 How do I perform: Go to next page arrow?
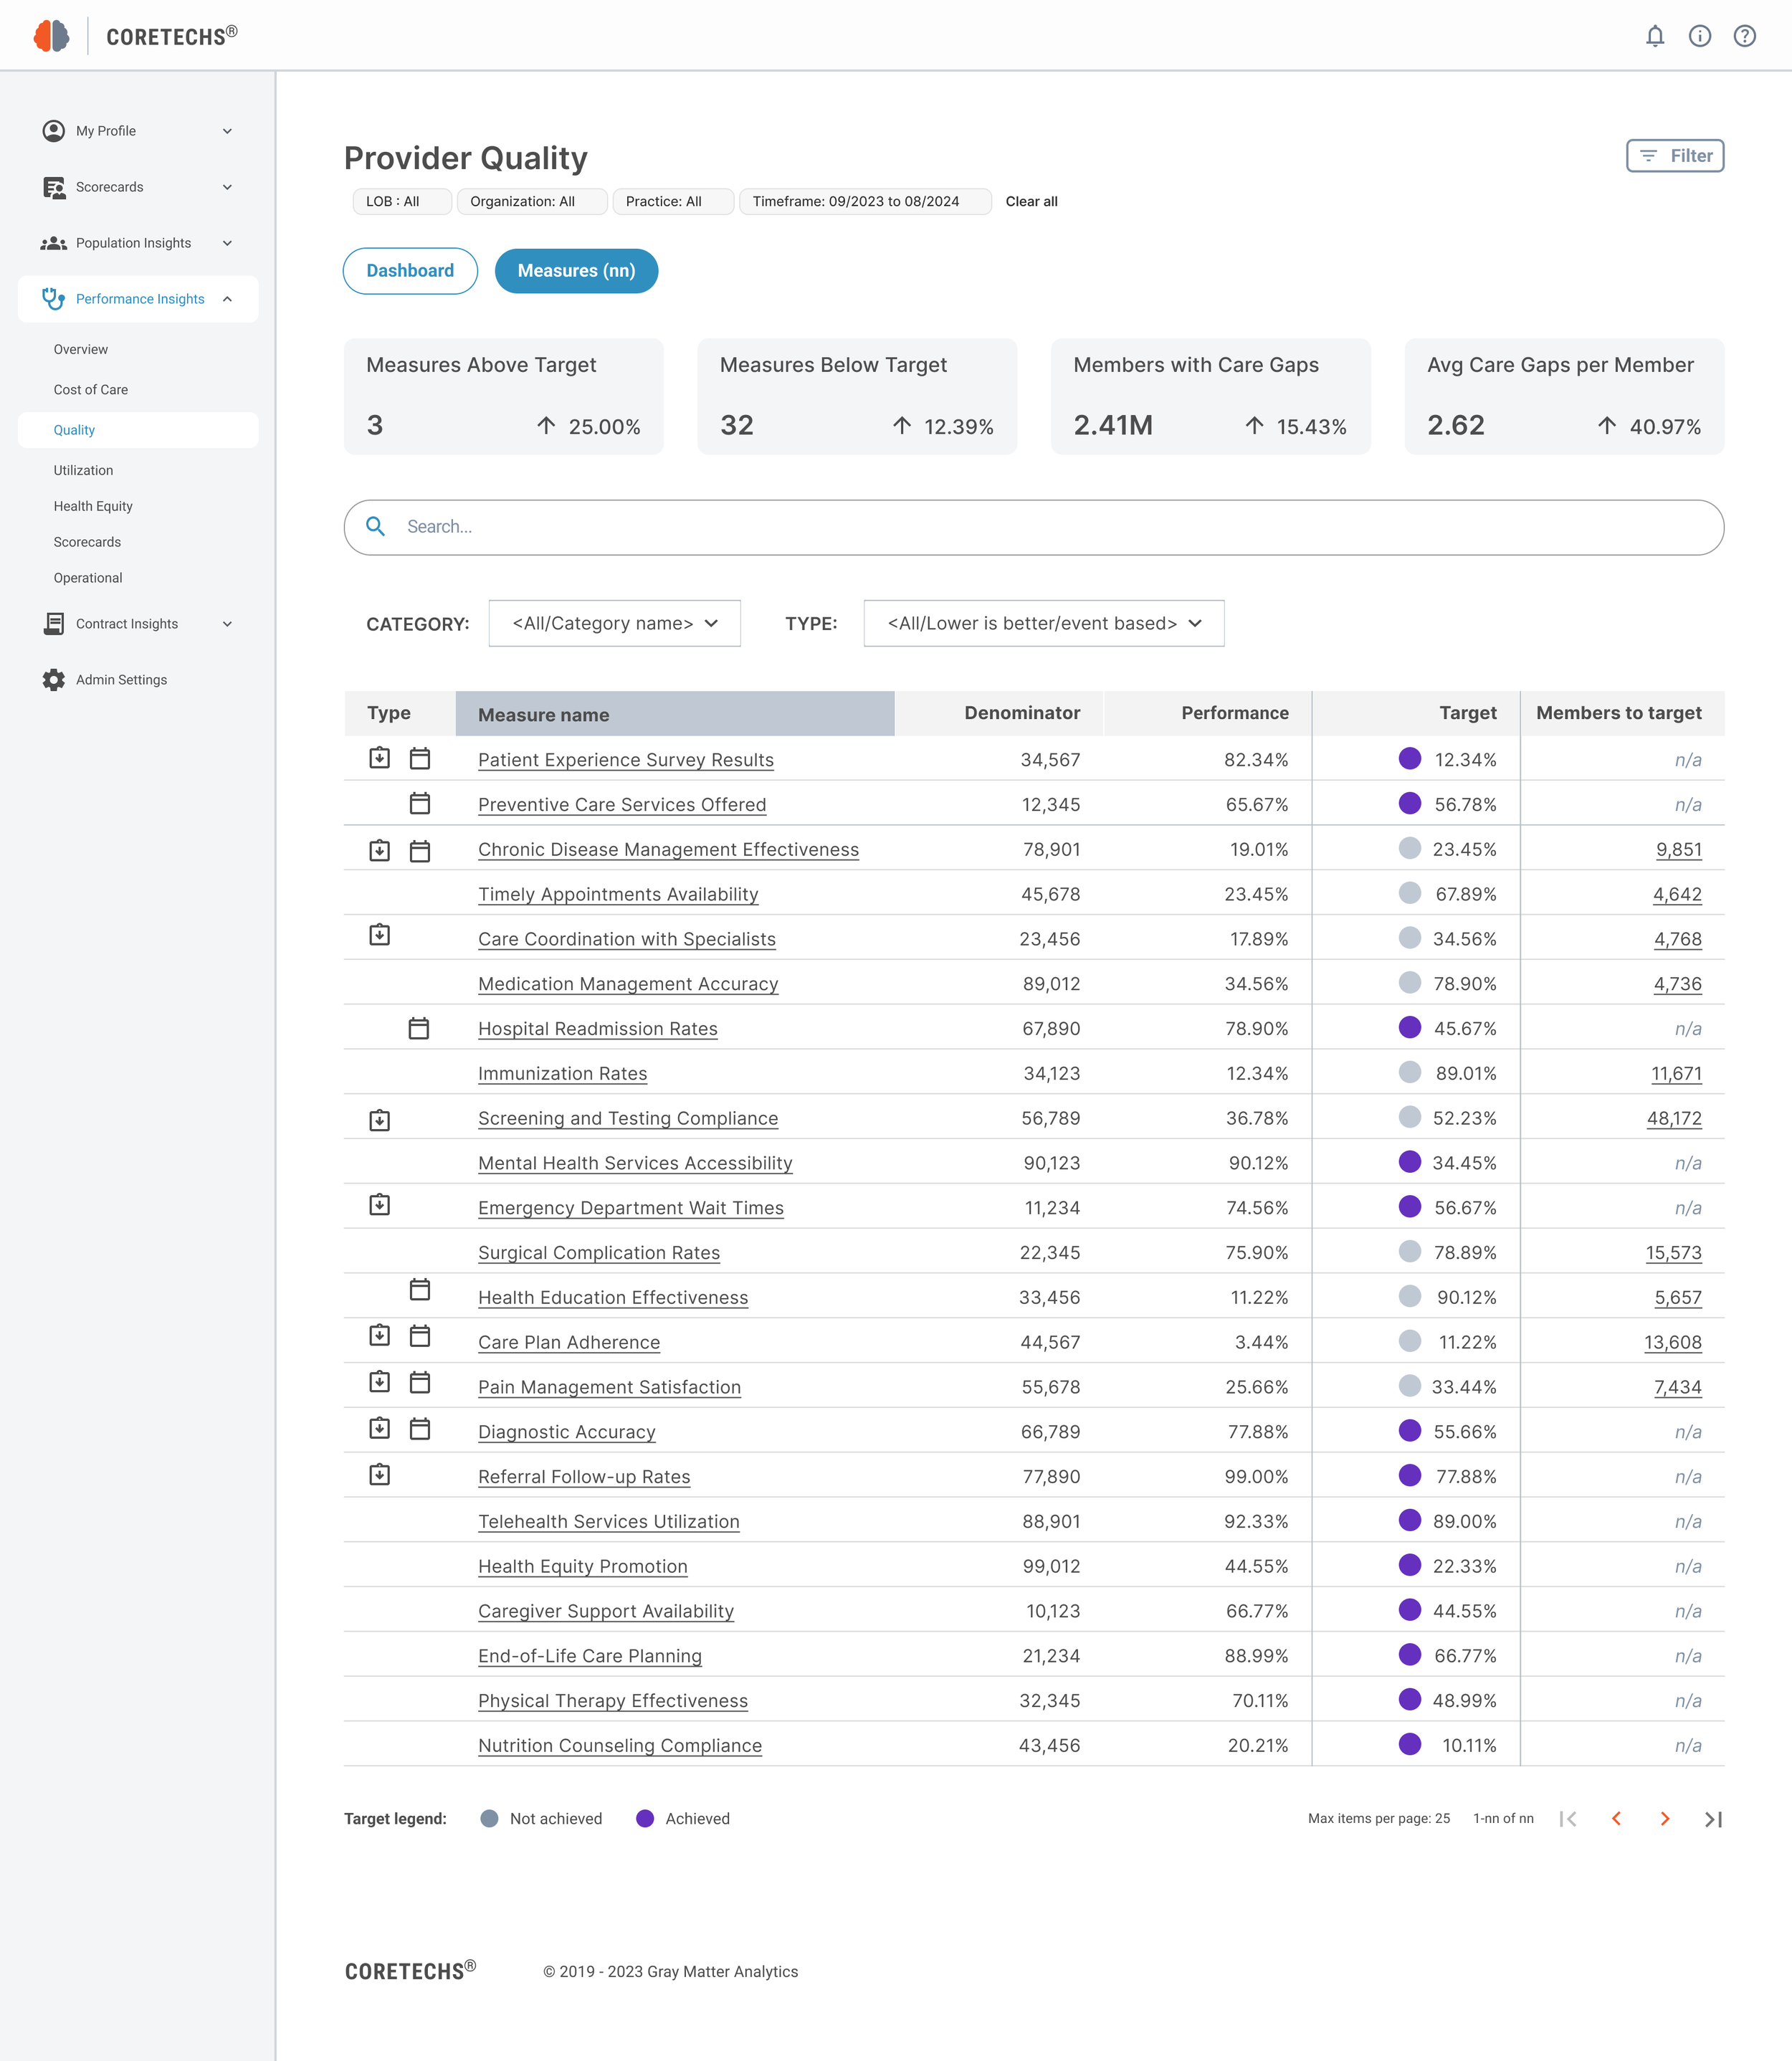point(1665,1819)
